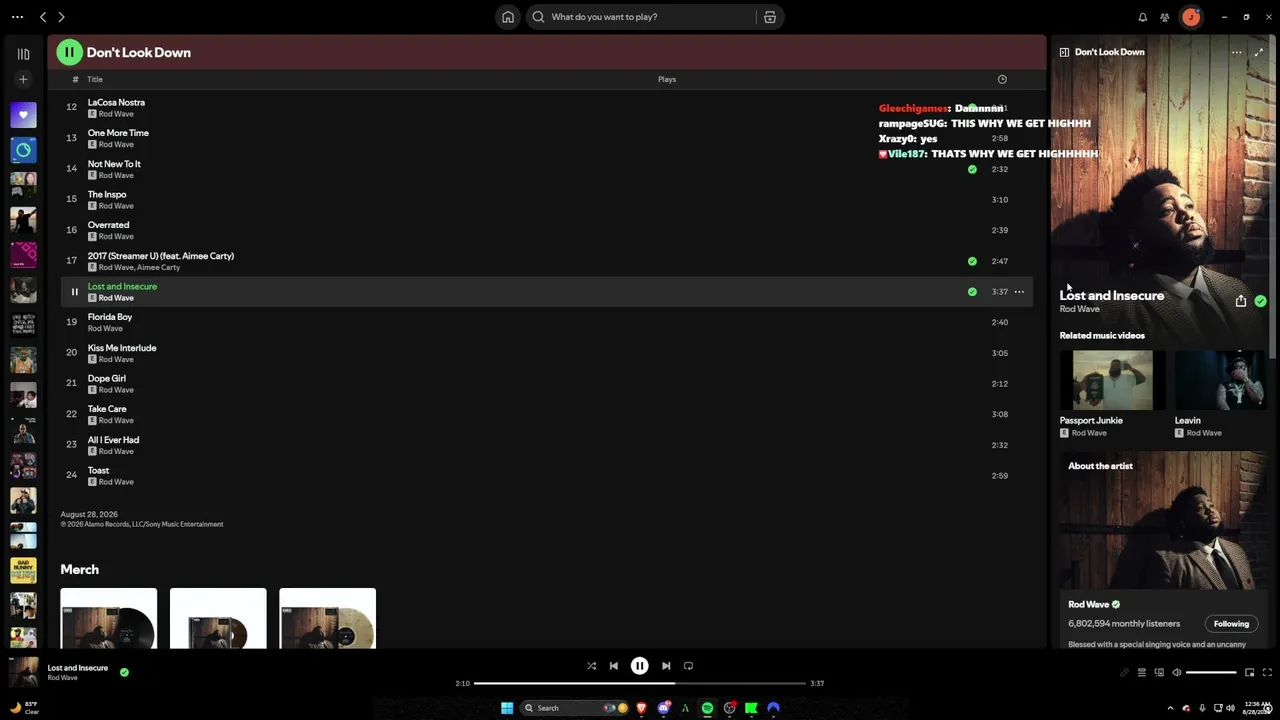Screen dimensions: 1280x720
Task: Select the Dope Girl track
Action: [107, 379]
